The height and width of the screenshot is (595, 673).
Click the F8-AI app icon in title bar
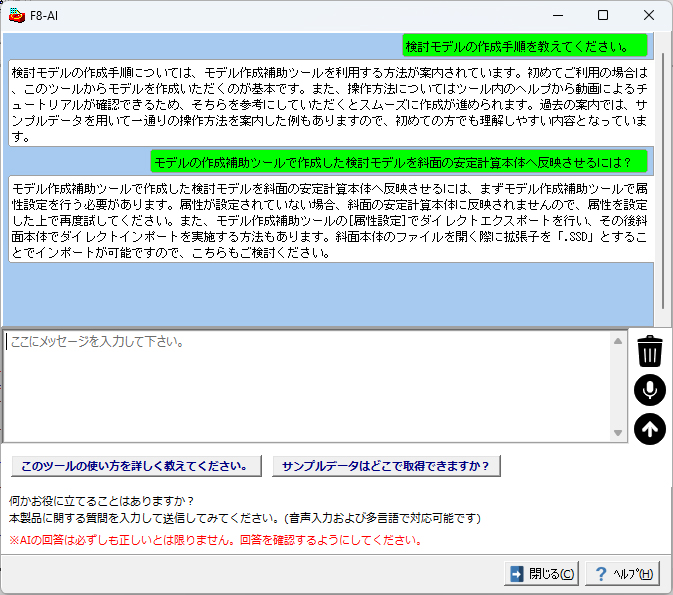16,15
